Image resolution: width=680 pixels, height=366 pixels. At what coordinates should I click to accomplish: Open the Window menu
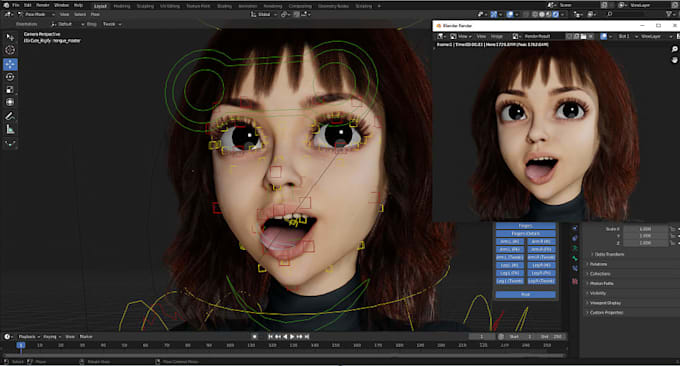62,5
